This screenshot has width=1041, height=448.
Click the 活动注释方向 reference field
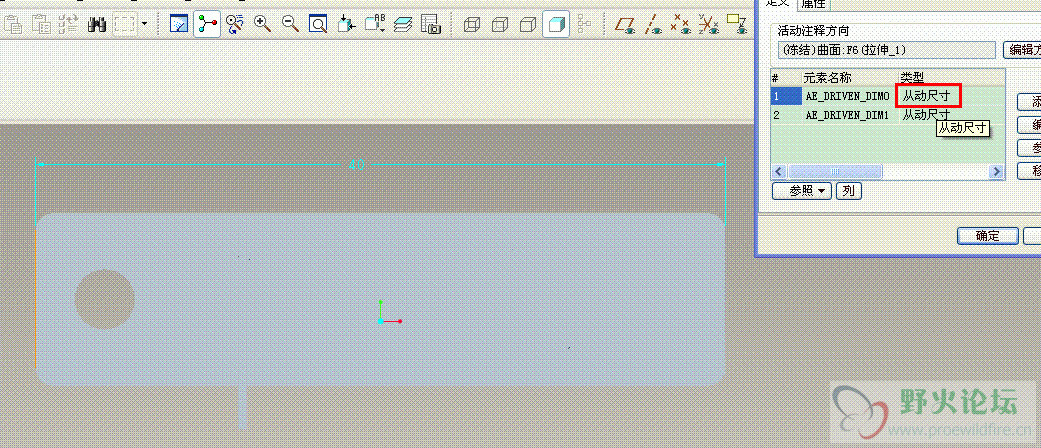887,50
